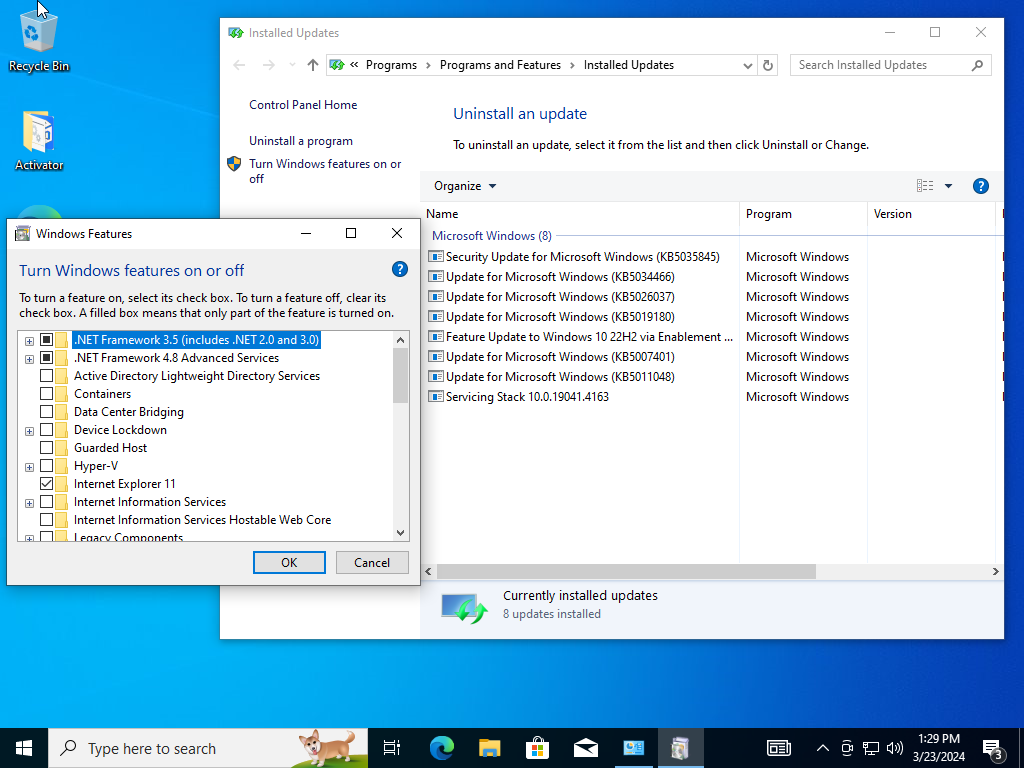
Task: Click Programs in the address breadcrumb
Action: [391, 65]
